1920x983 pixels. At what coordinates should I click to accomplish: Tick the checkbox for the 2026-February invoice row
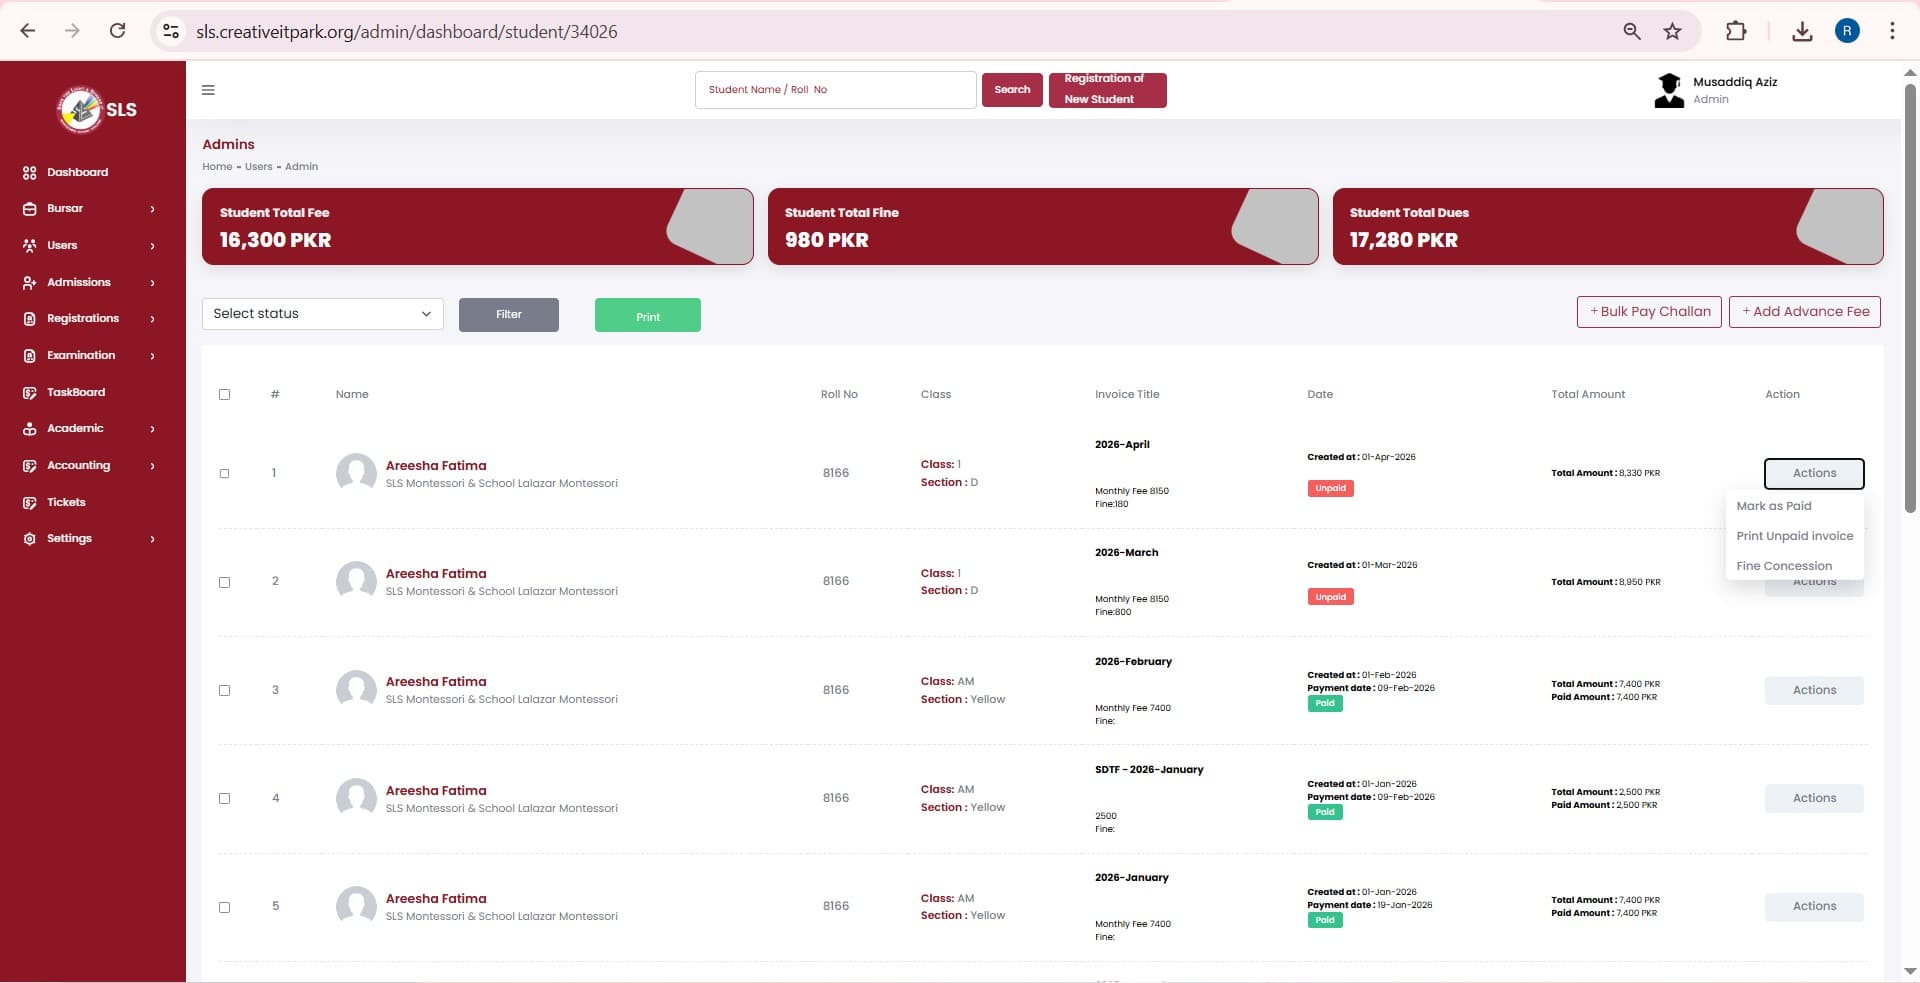[225, 691]
